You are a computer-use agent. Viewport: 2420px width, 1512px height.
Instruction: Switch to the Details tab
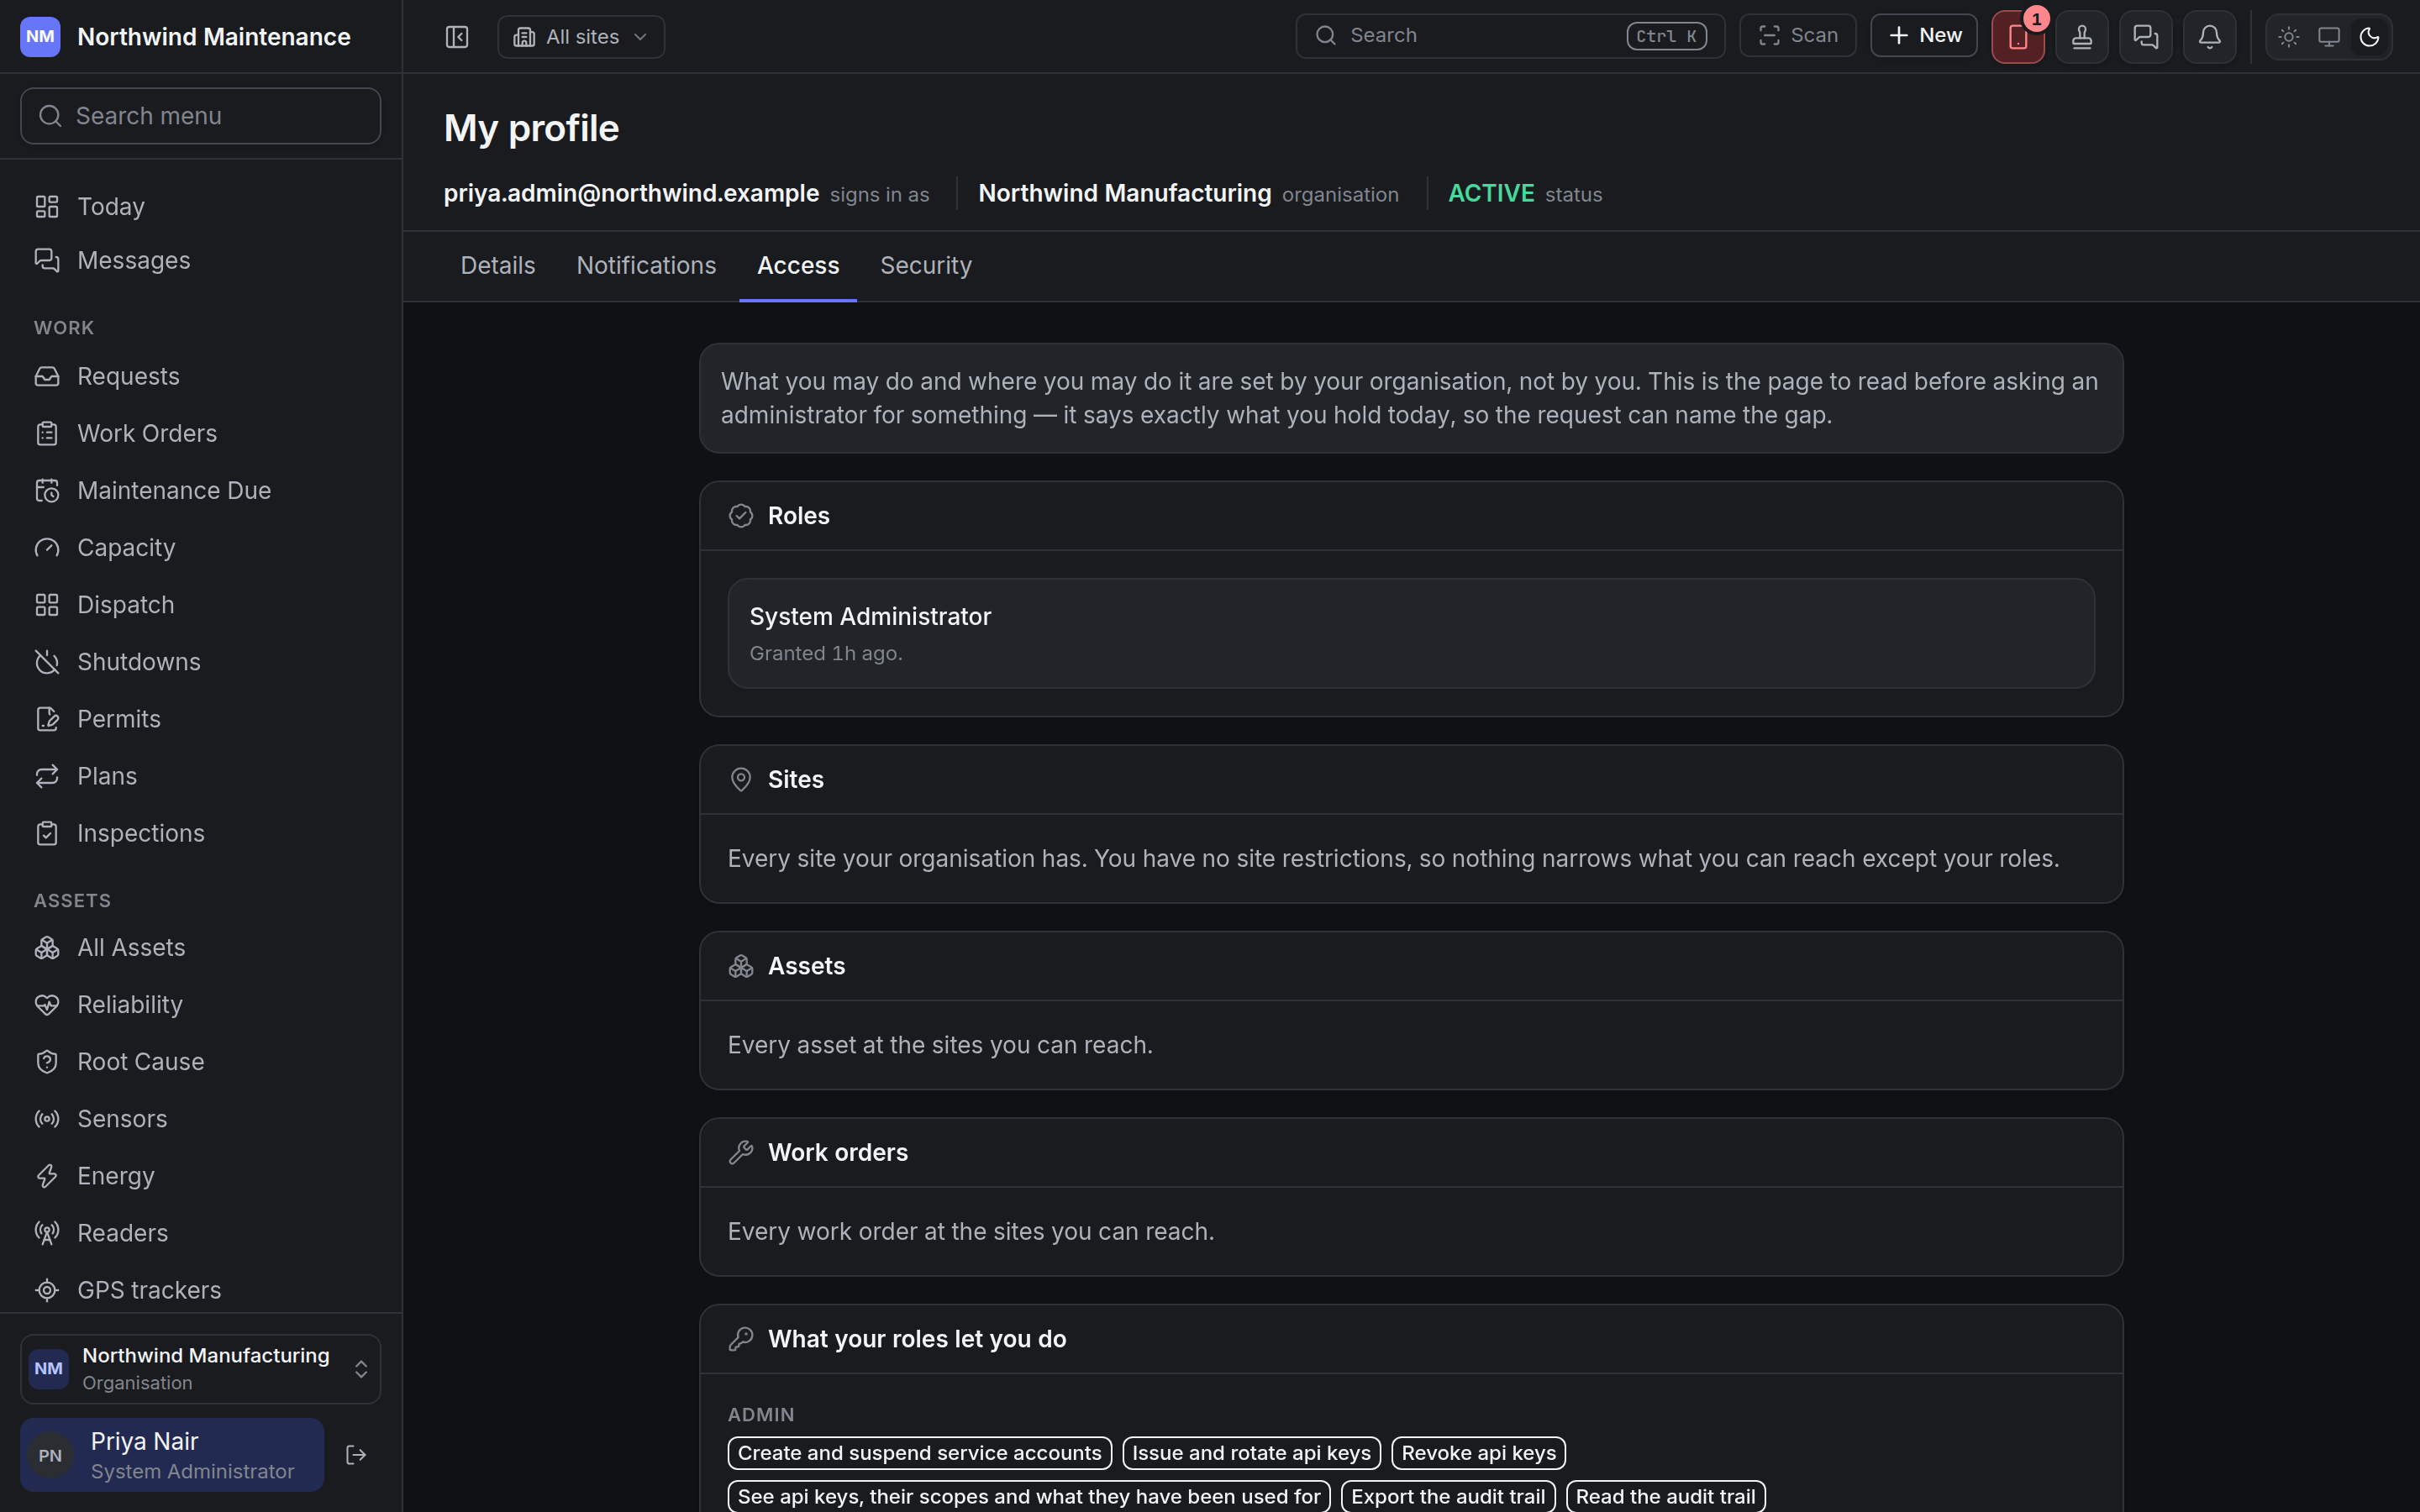pyautogui.click(x=498, y=266)
